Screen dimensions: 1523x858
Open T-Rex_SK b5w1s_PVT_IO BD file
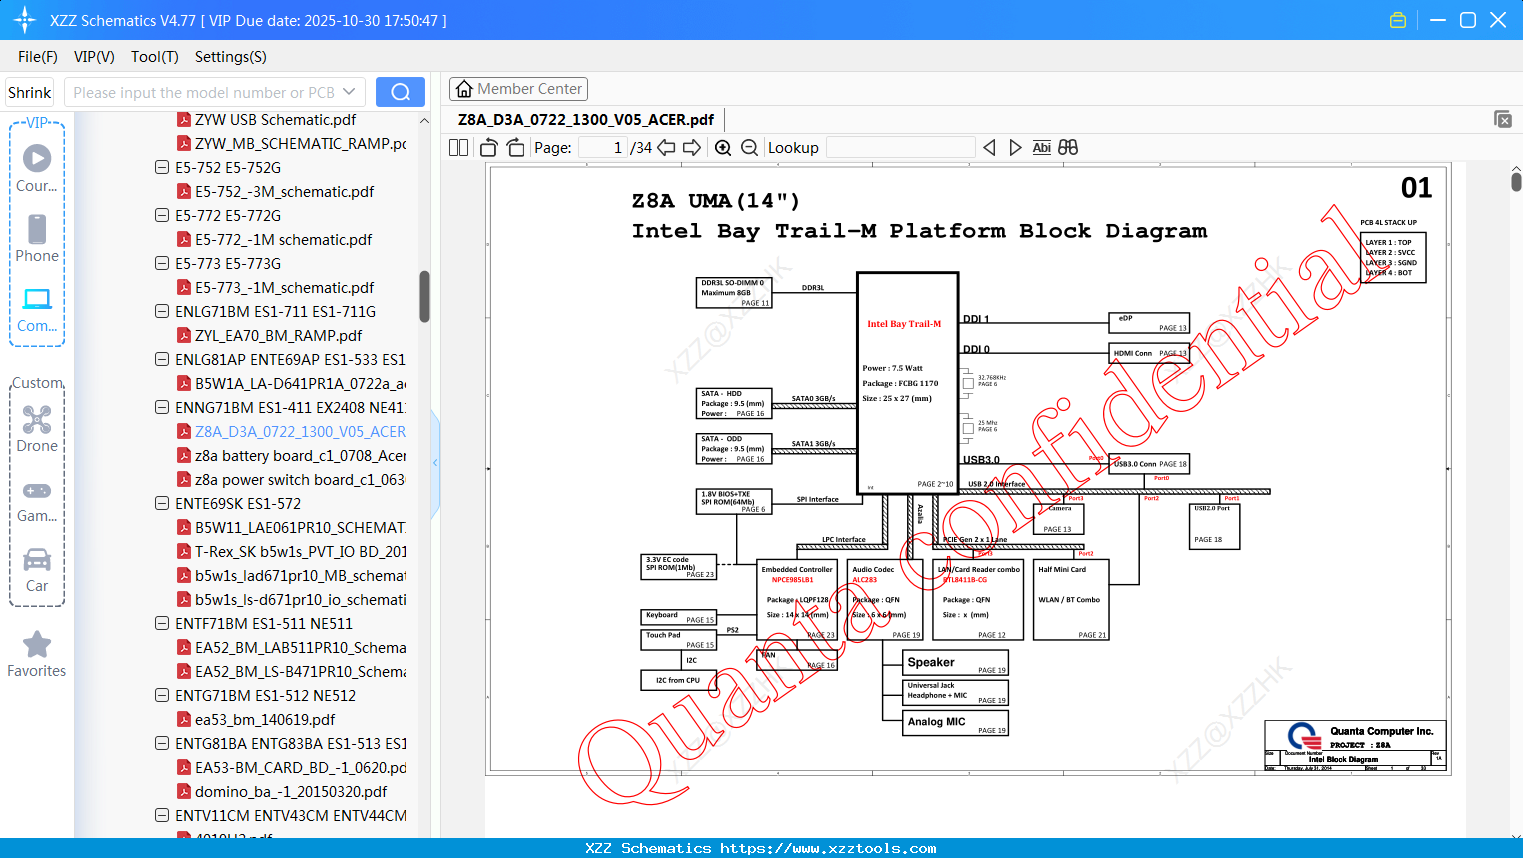(300, 552)
